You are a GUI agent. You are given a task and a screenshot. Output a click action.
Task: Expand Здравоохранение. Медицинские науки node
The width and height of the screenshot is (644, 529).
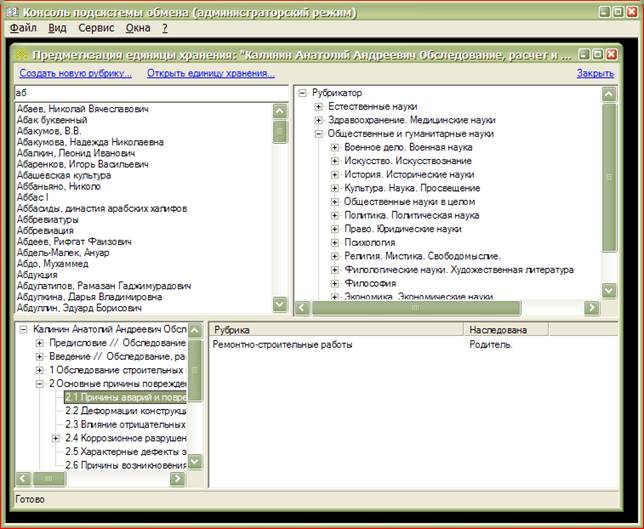click(319, 120)
